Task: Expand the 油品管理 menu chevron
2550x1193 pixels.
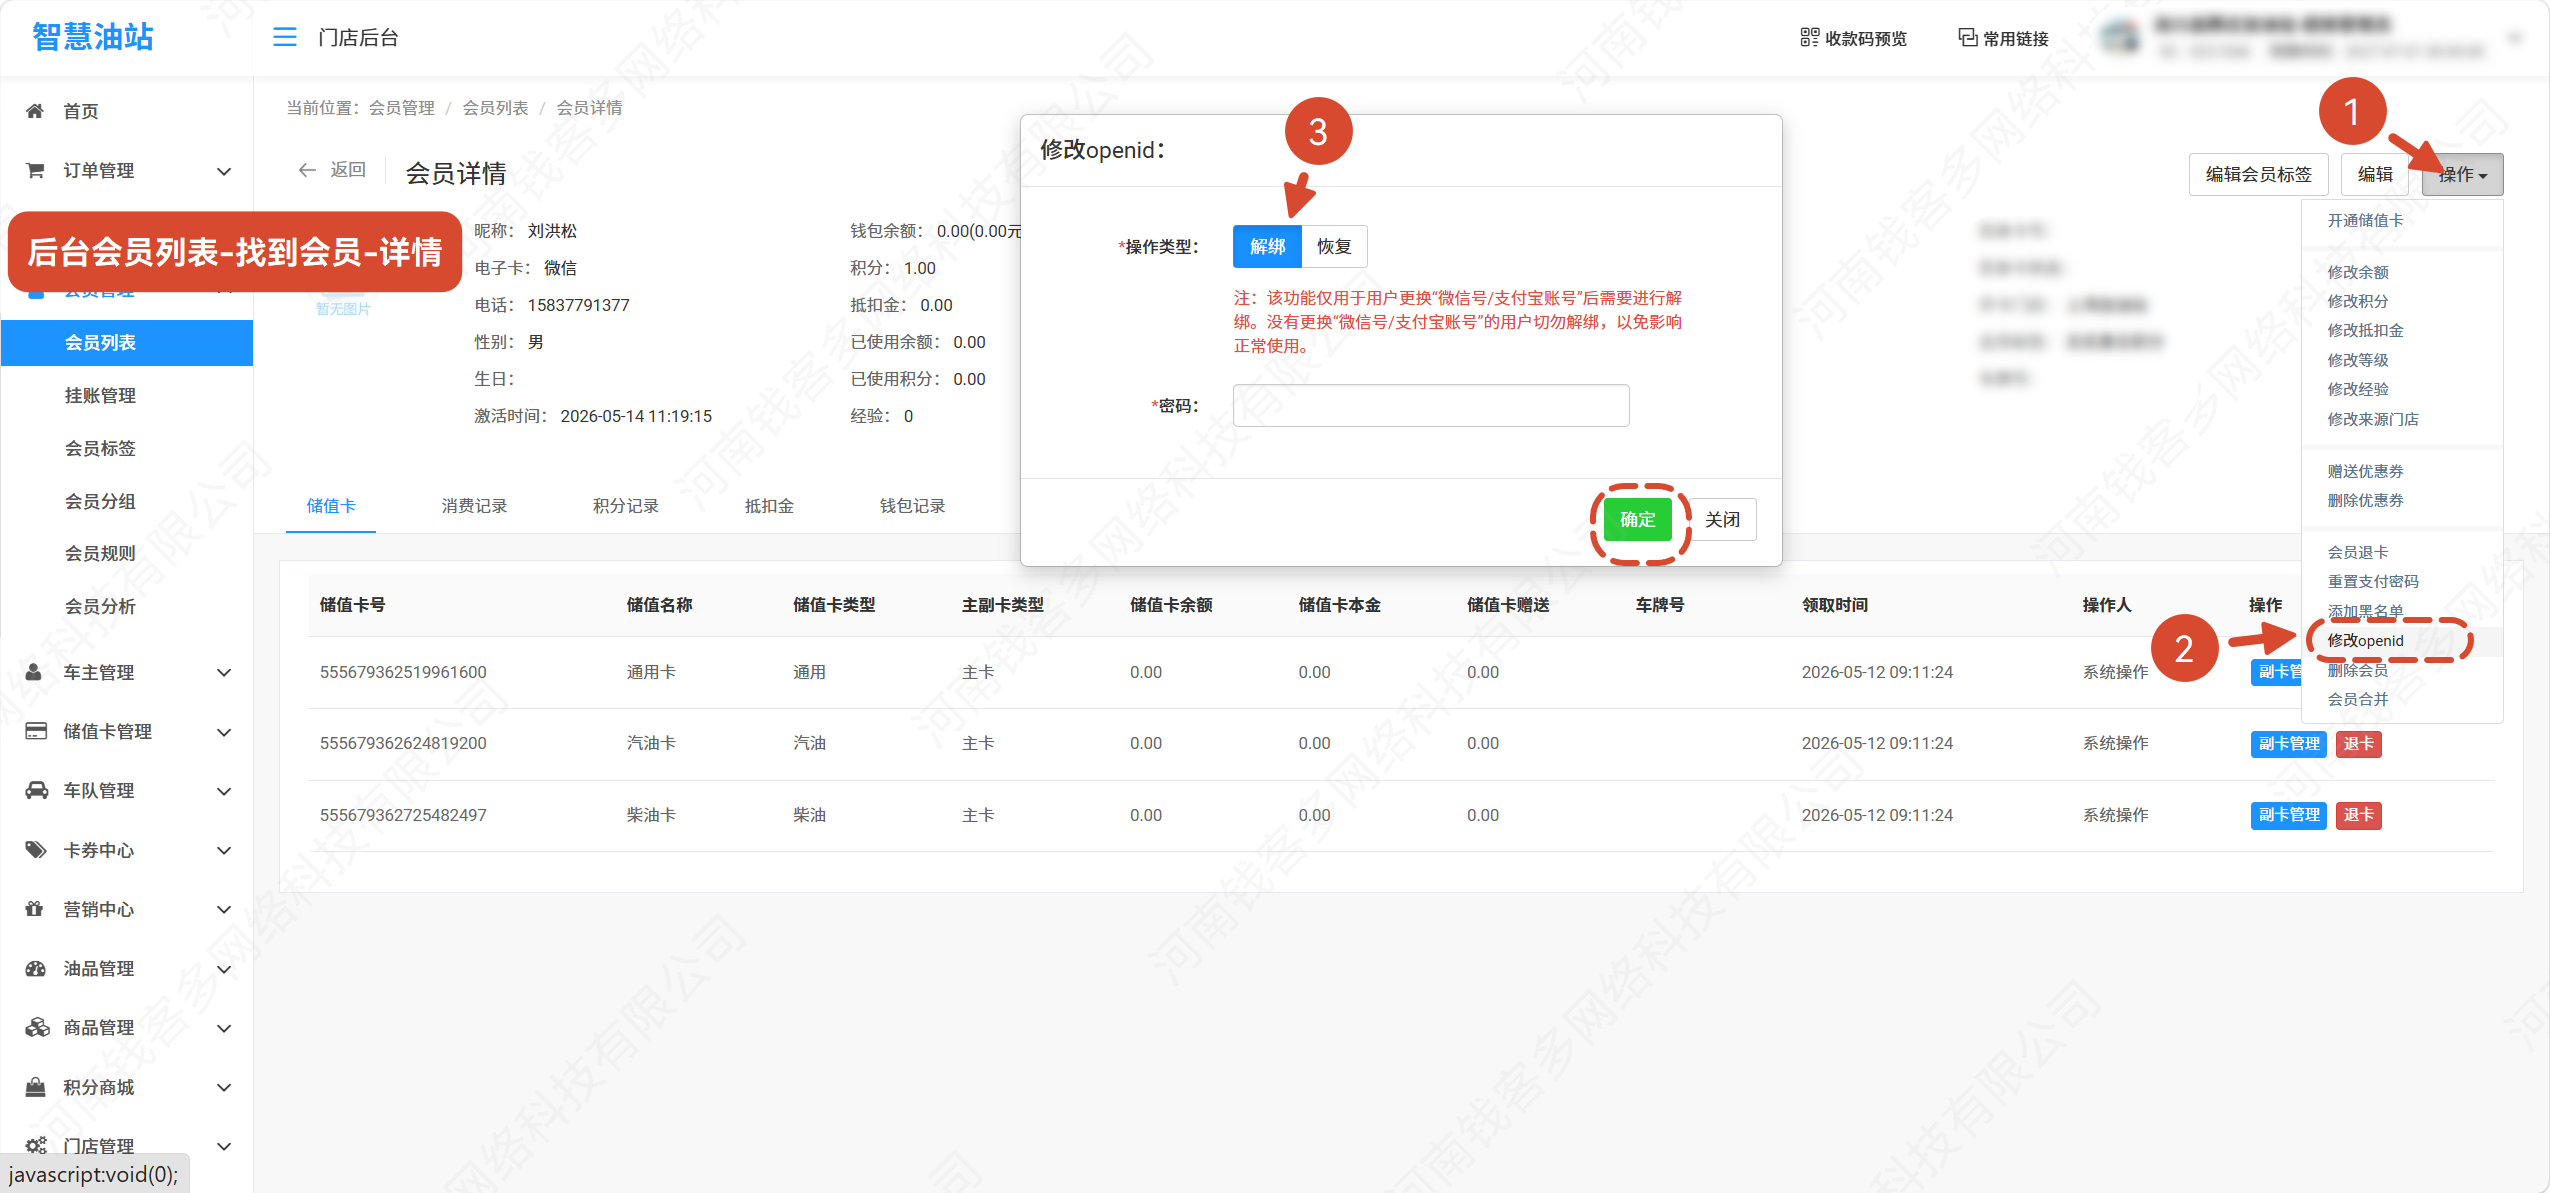Action: tap(224, 969)
